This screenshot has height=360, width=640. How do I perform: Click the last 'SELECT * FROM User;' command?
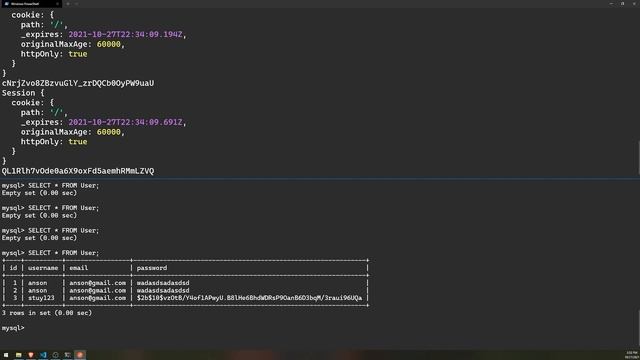click(x=64, y=253)
